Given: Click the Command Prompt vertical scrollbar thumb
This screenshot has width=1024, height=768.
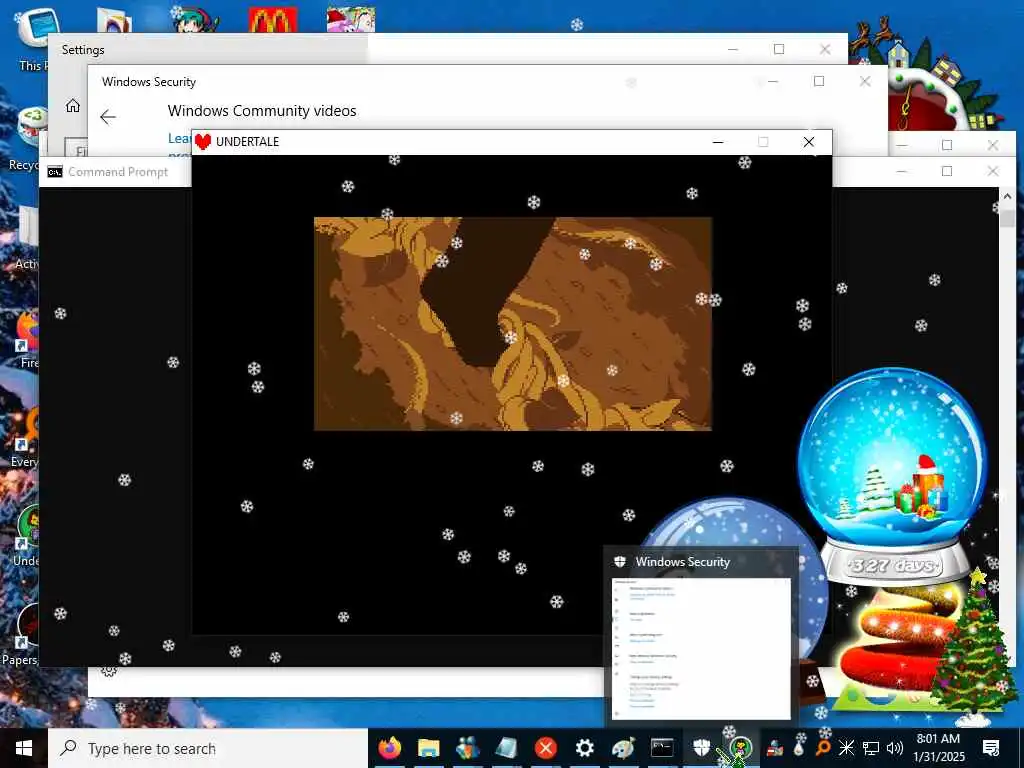Looking at the screenshot, I should point(1006,218).
